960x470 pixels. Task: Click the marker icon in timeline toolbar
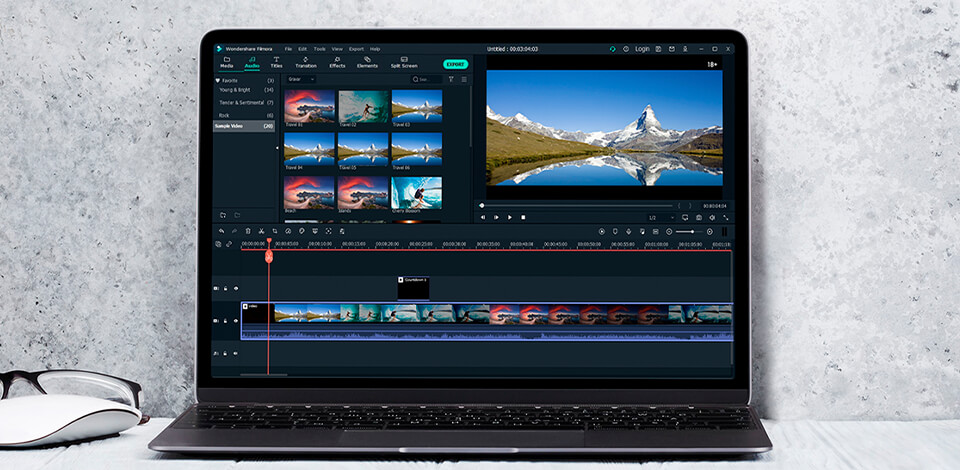(615, 231)
